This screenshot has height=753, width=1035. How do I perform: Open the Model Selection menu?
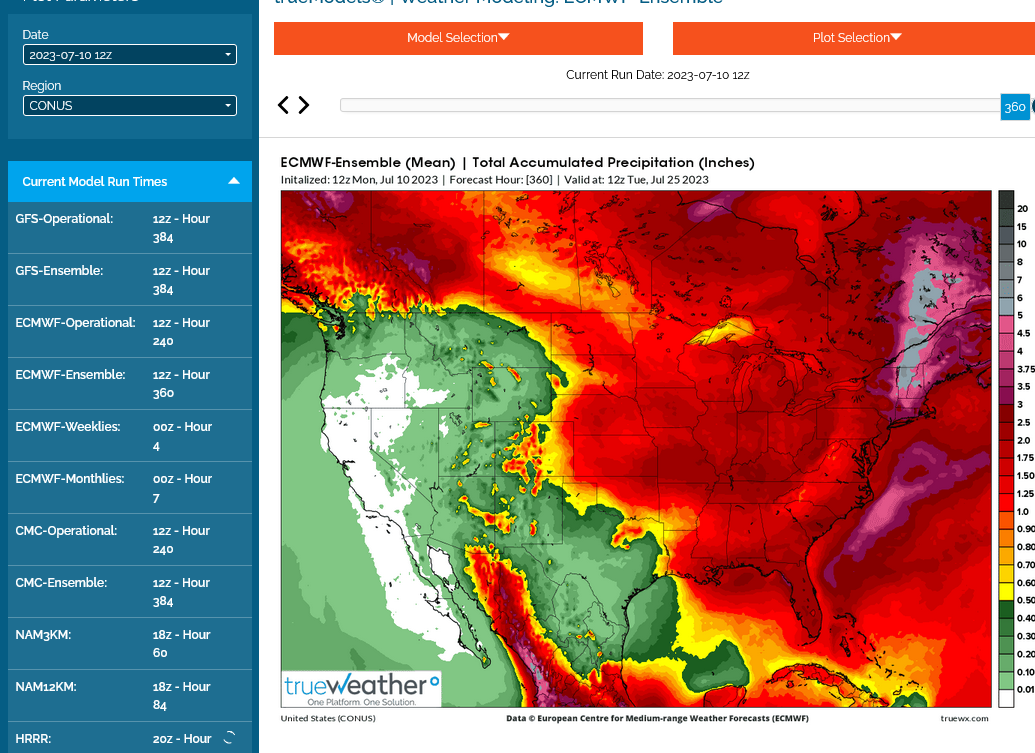[458, 38]
